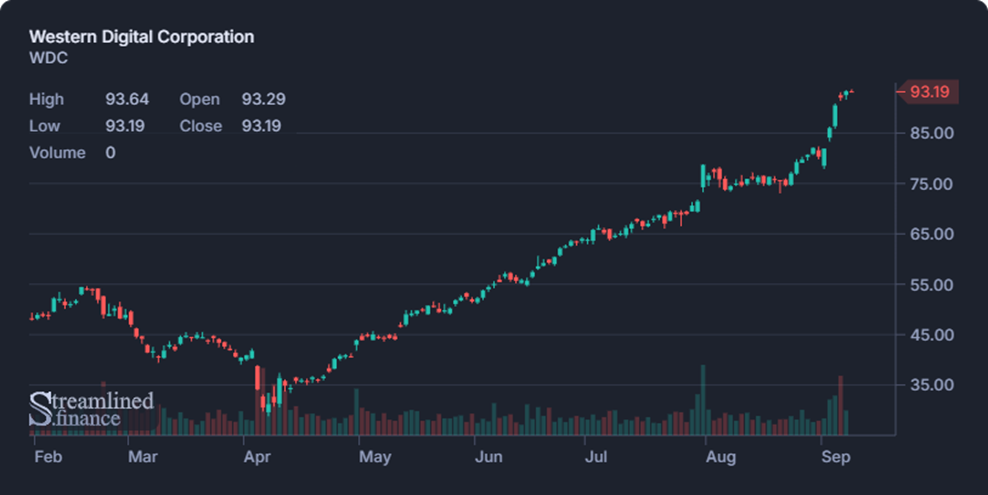Click the High label text

pos(47,100)
